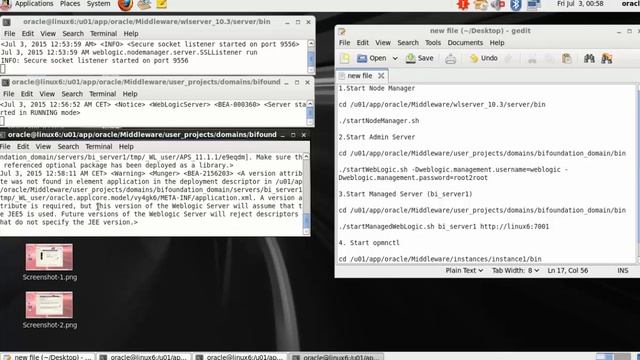Open Search menu in middle bifound terminal
Image resolution: width=640 pixels, height=360 pixels.
click(72, 94)
